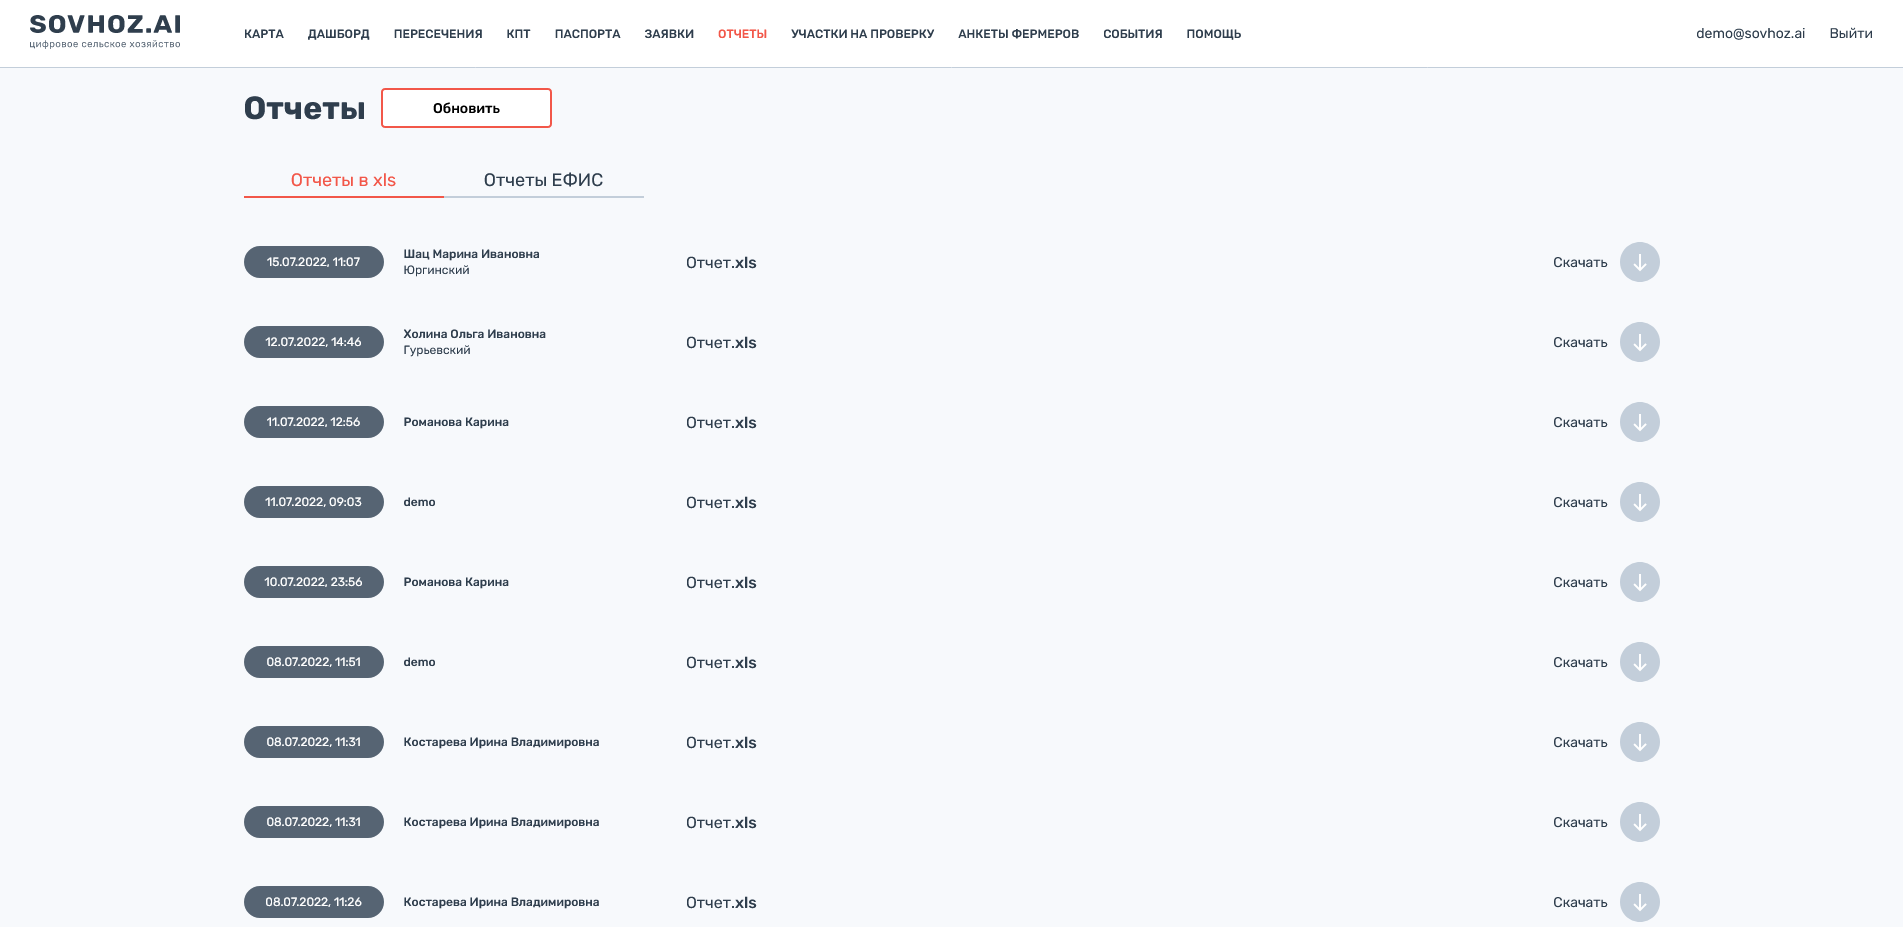Screen dimensions: 1903x927
Task: Click Отчет.xls file name for Шац Марина Ивановна
Action: pos(721,263)
